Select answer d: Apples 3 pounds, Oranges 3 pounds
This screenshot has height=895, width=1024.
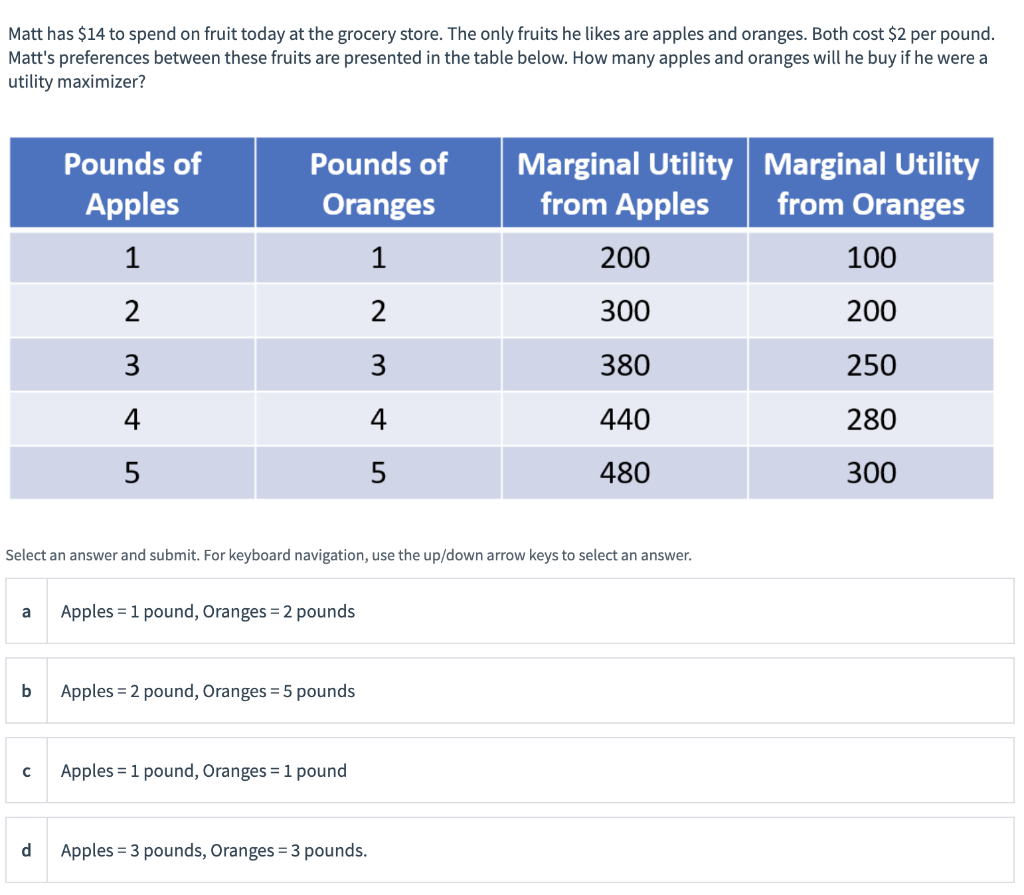tap(510, 850)
